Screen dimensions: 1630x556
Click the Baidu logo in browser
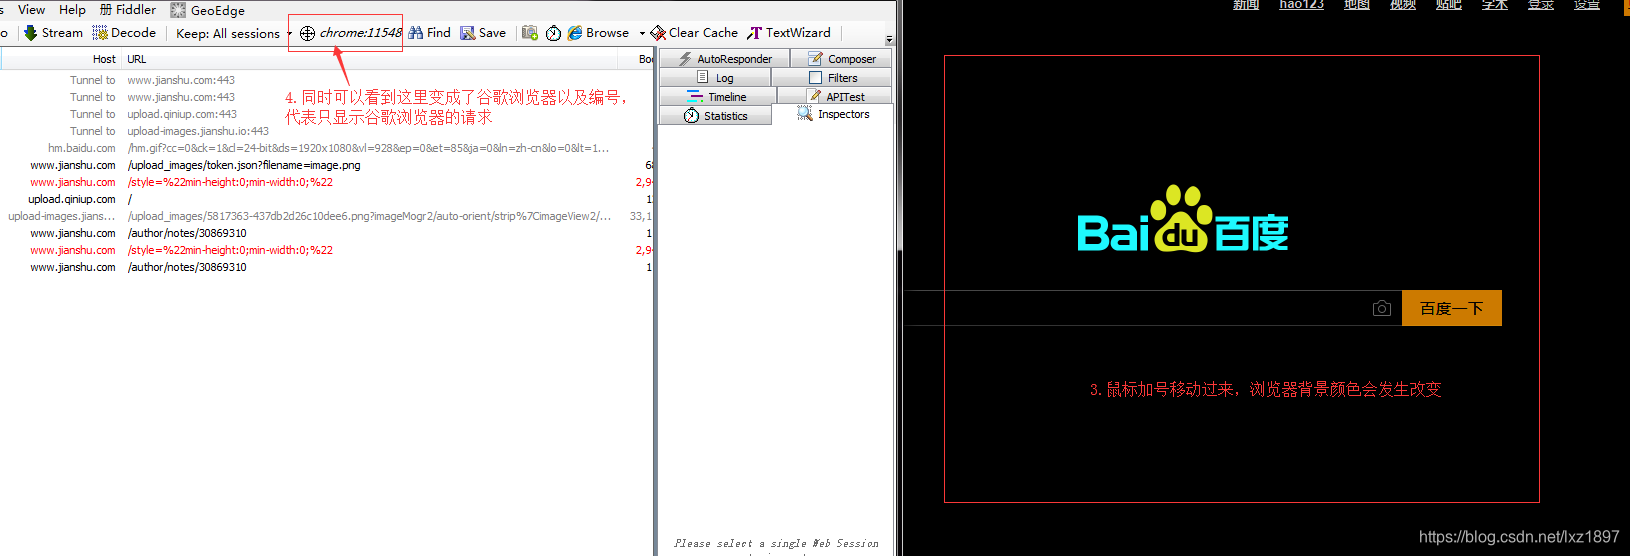tap(1182, 219)
